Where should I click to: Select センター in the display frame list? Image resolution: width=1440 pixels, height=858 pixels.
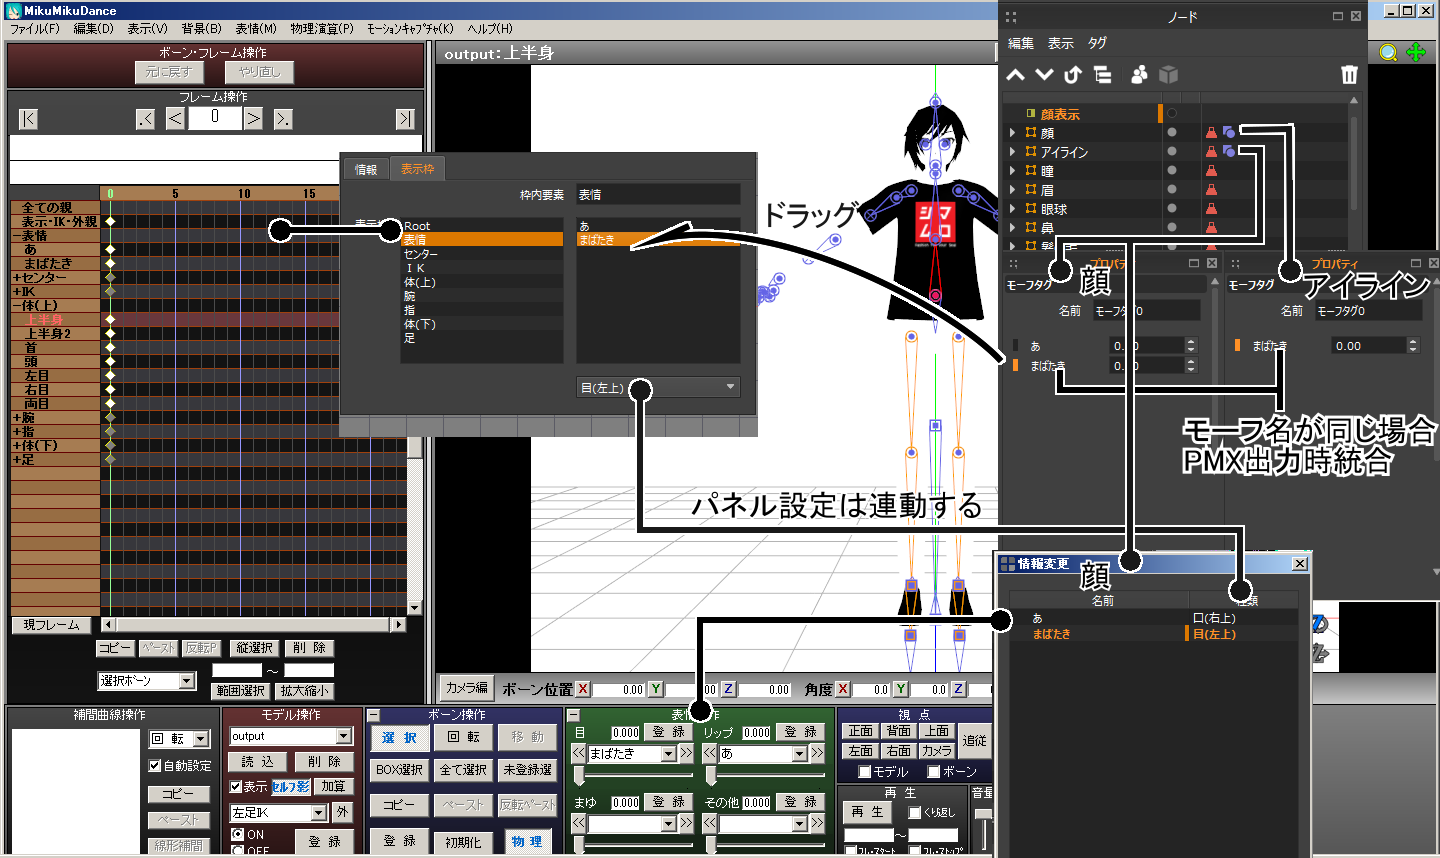pyautogui.click(x=482, y=254)
